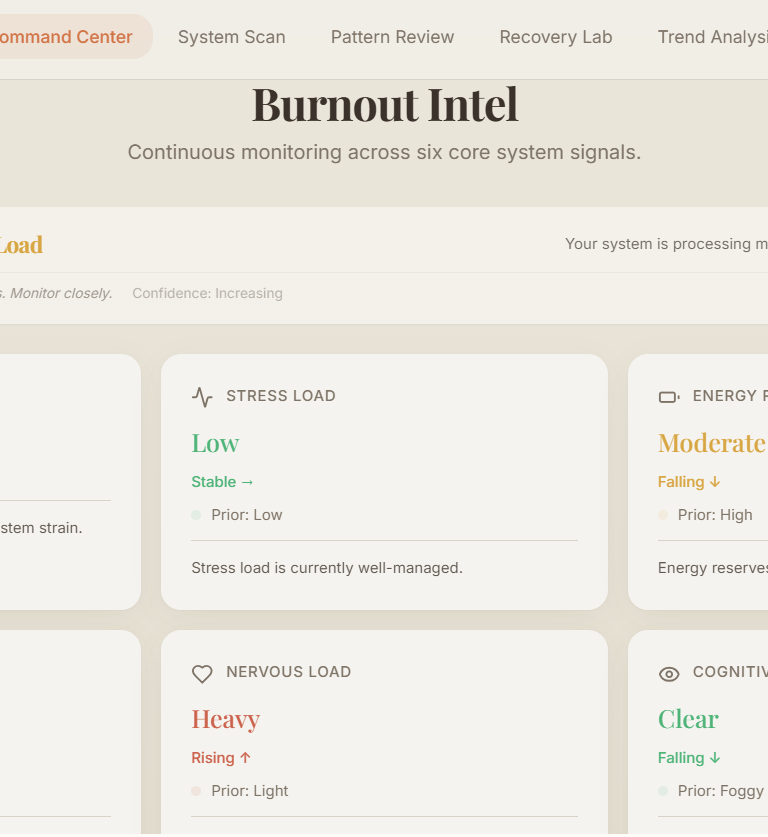Click the STRESS LOAD card title
Screen dimensions: 768x837
281,396
